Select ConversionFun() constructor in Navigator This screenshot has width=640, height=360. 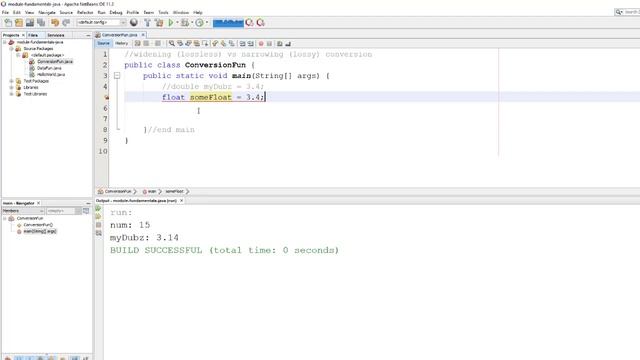click(38, 225)
